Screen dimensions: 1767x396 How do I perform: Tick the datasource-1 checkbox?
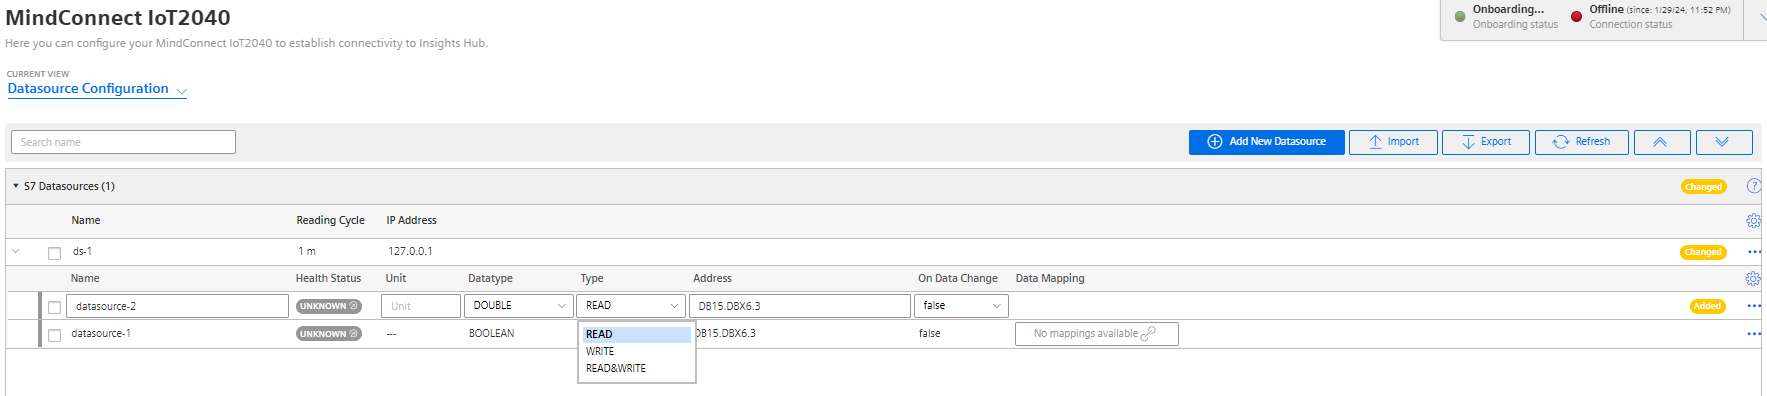[x=55, y=335]
